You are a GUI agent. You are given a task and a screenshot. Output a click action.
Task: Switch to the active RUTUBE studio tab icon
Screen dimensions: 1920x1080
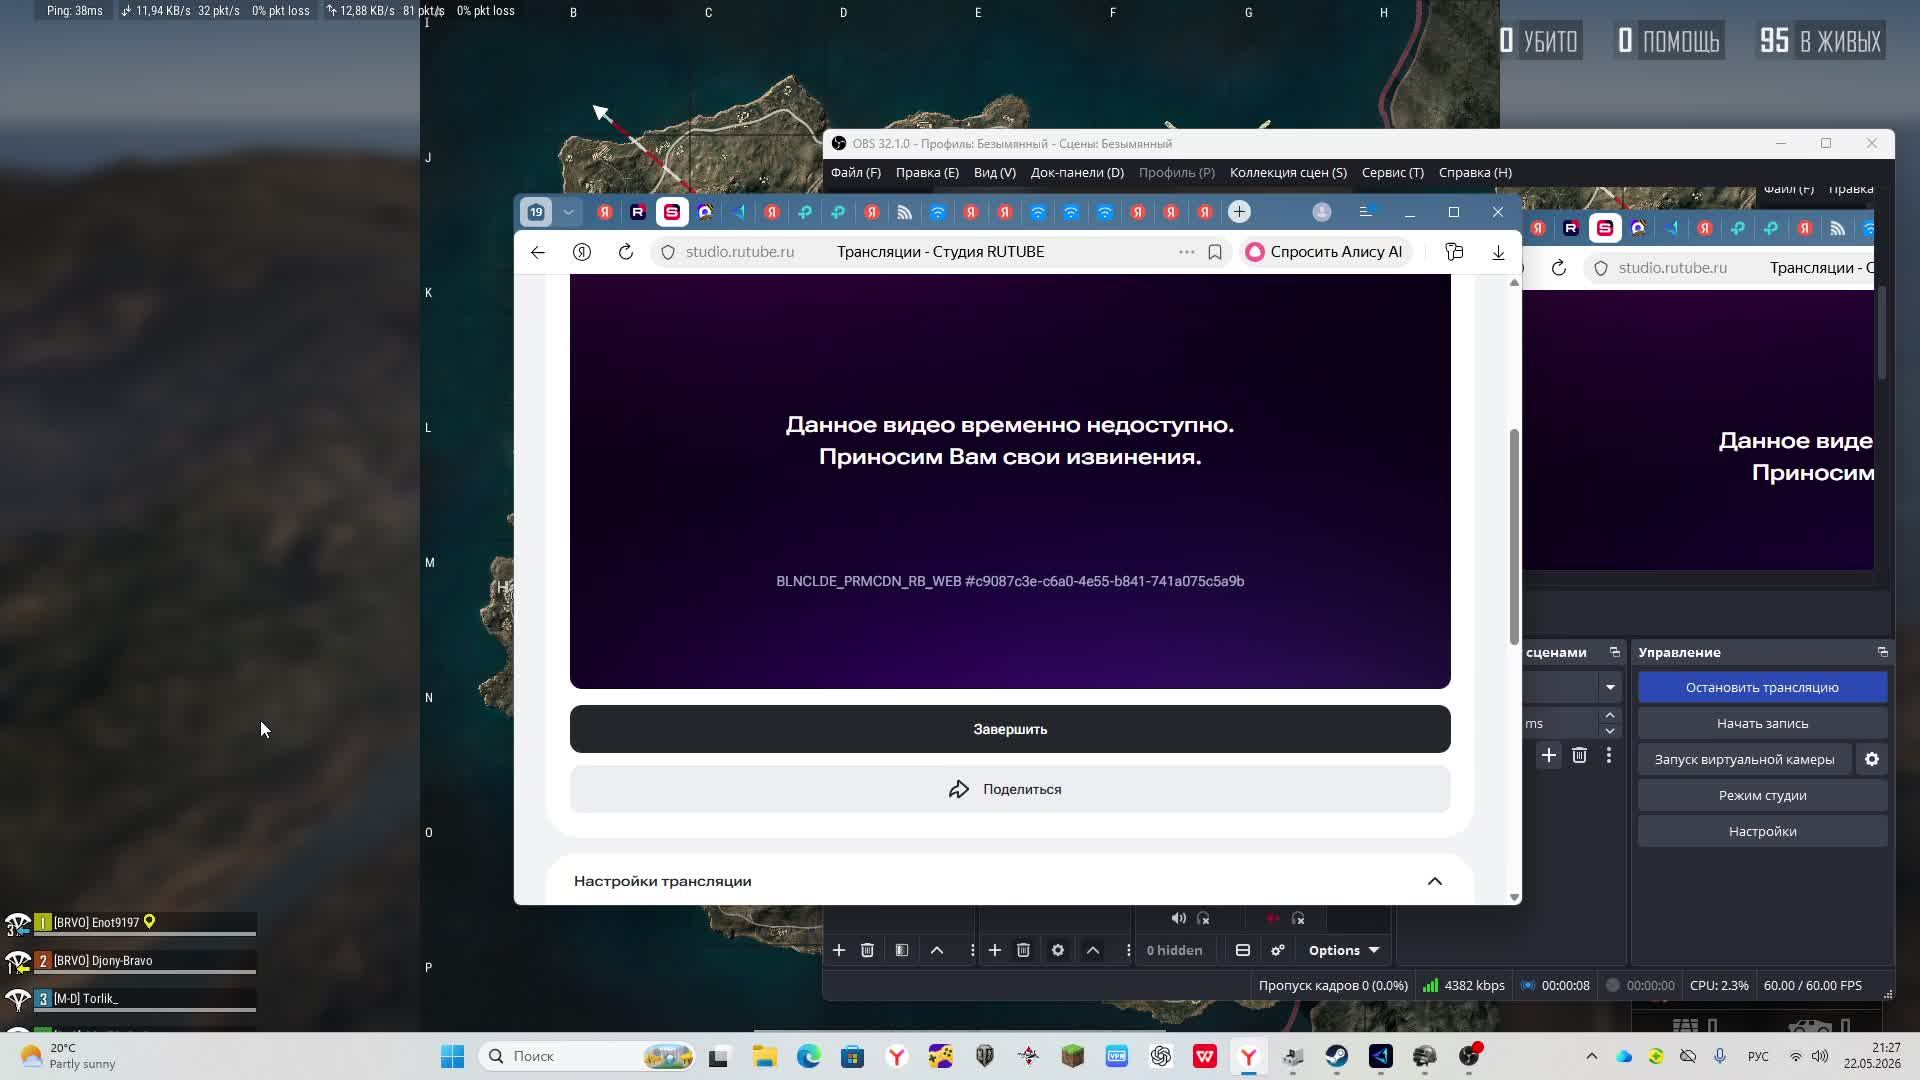[x=672, y=212]
